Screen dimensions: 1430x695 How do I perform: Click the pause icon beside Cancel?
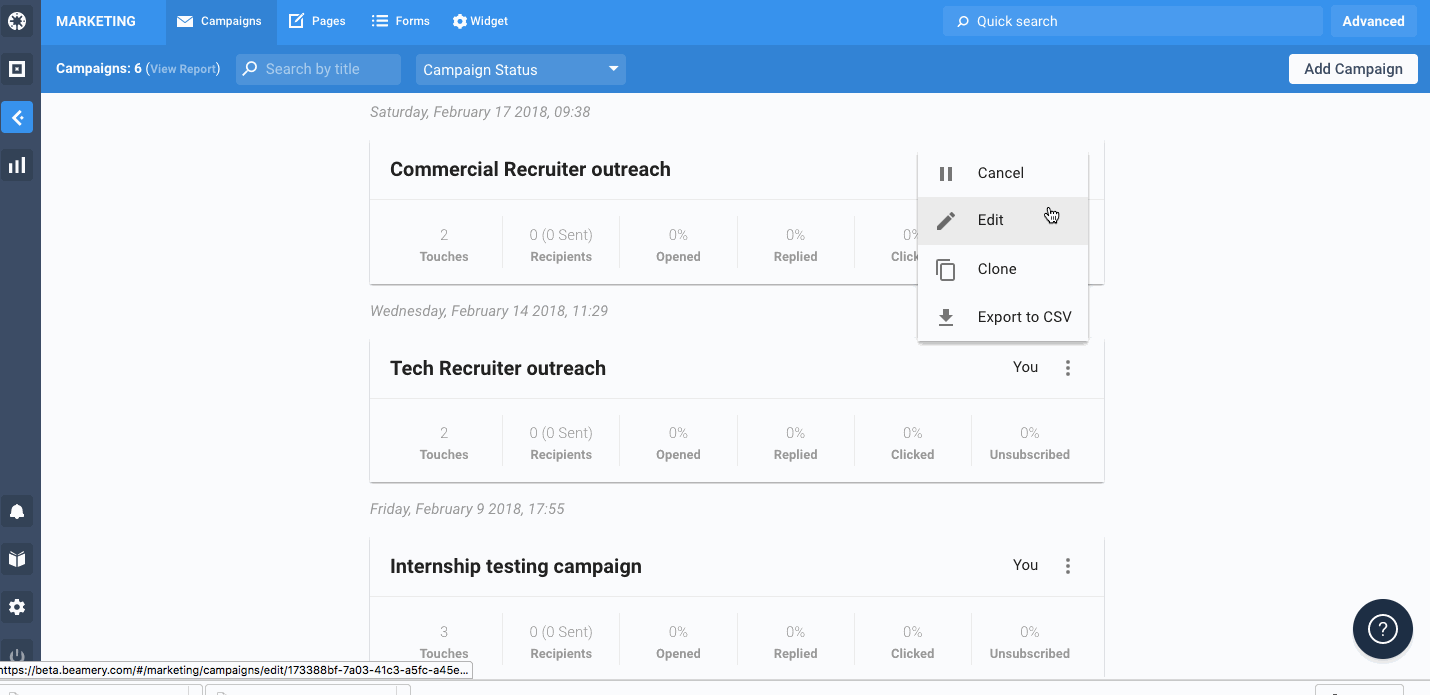pyautogui.click(x=946, y=174)
